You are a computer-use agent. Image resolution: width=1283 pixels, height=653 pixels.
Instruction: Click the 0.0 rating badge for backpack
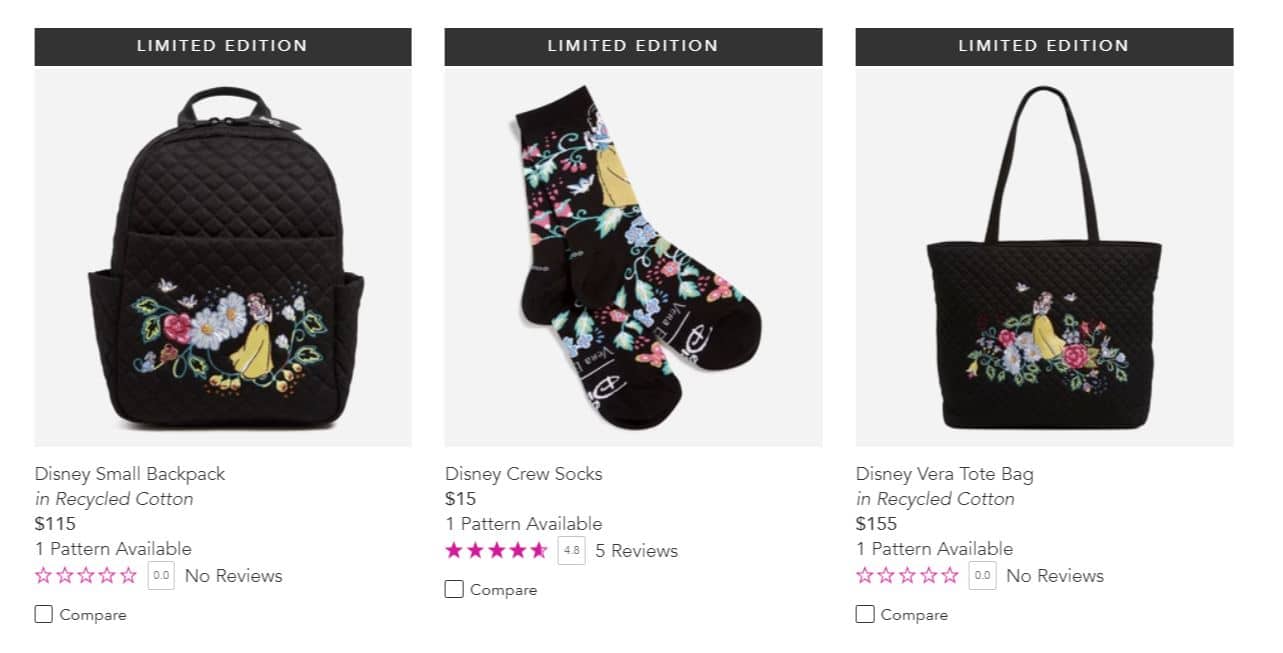tap(161, 576)
